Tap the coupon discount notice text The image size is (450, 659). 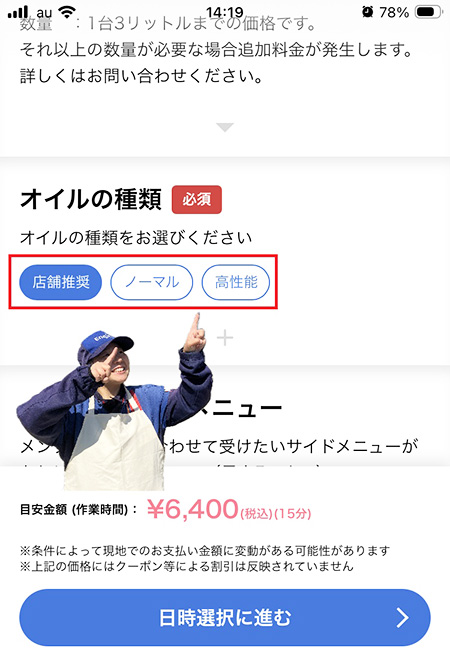pyautogui.click(x=187, y=567)
